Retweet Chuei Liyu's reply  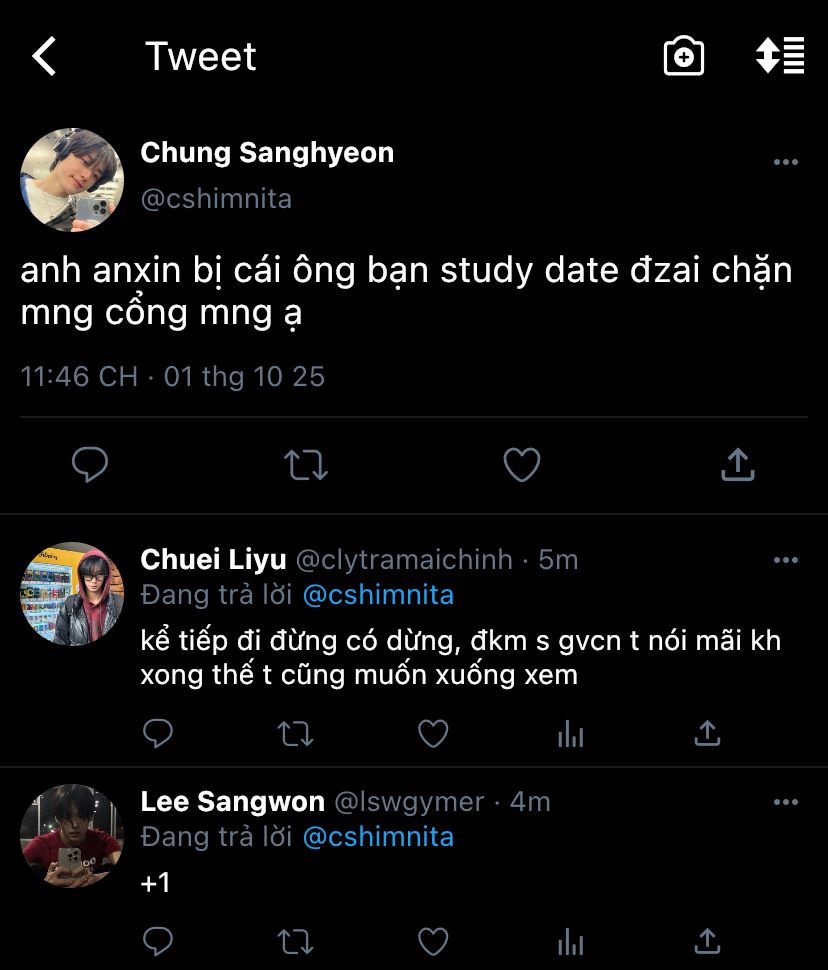[x=295, y=735]
